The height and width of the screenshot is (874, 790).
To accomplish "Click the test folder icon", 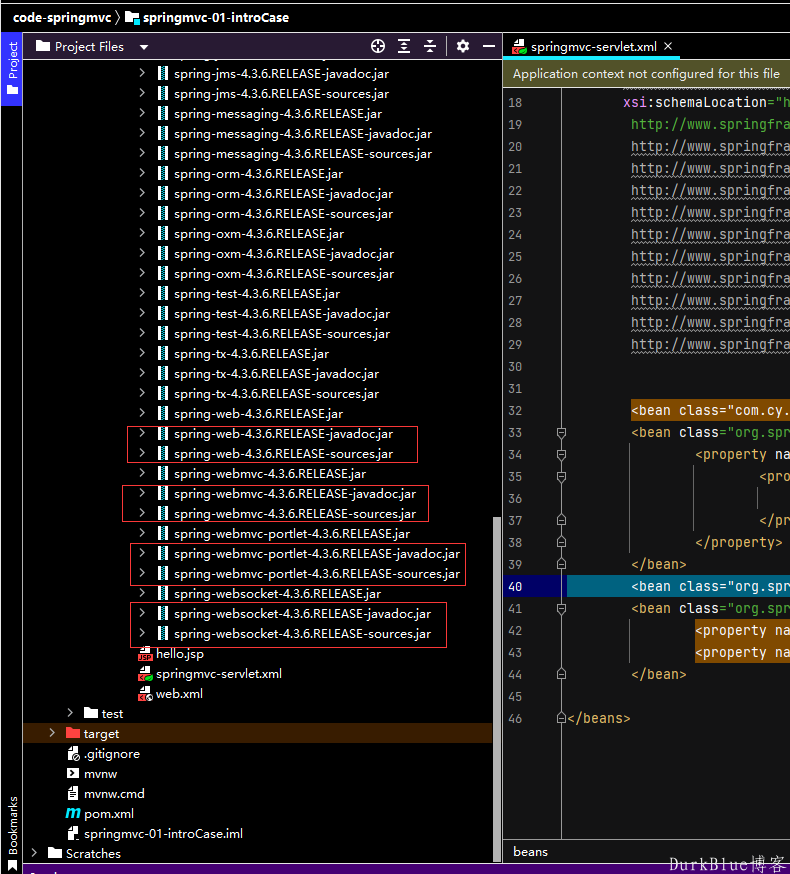I will pyautogui.click(x=91, y=713).
